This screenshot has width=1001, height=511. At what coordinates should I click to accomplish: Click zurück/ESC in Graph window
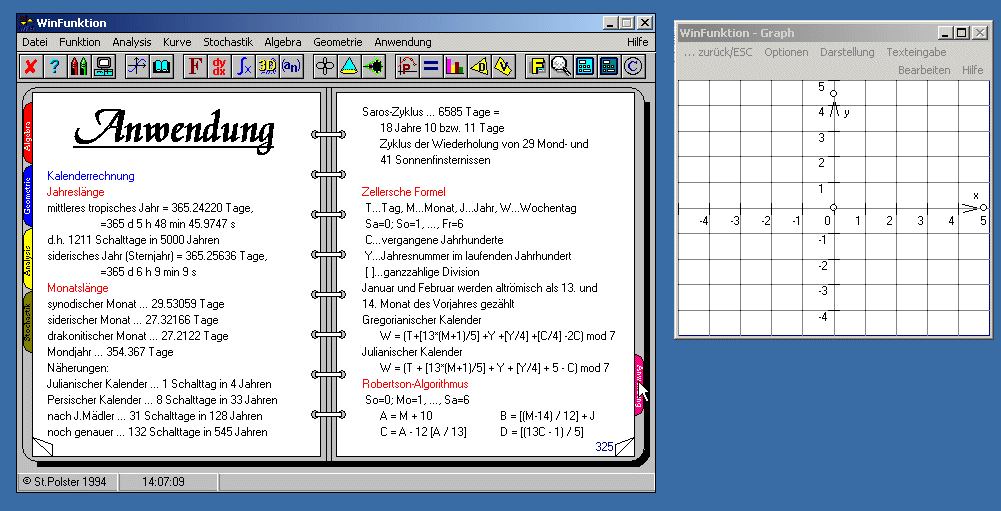[718, 52]
